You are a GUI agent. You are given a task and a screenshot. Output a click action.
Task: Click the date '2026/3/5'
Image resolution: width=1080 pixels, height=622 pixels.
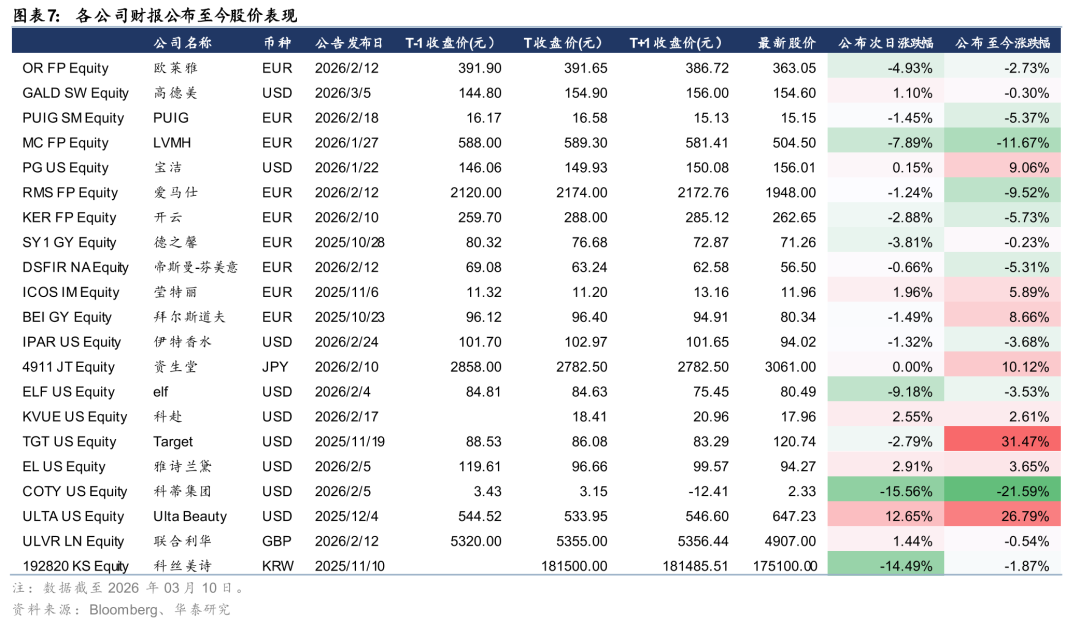coord(343,93)
